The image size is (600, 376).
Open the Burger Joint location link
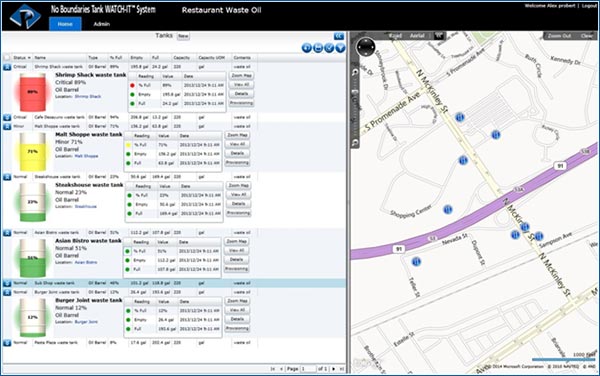(86, 322)
